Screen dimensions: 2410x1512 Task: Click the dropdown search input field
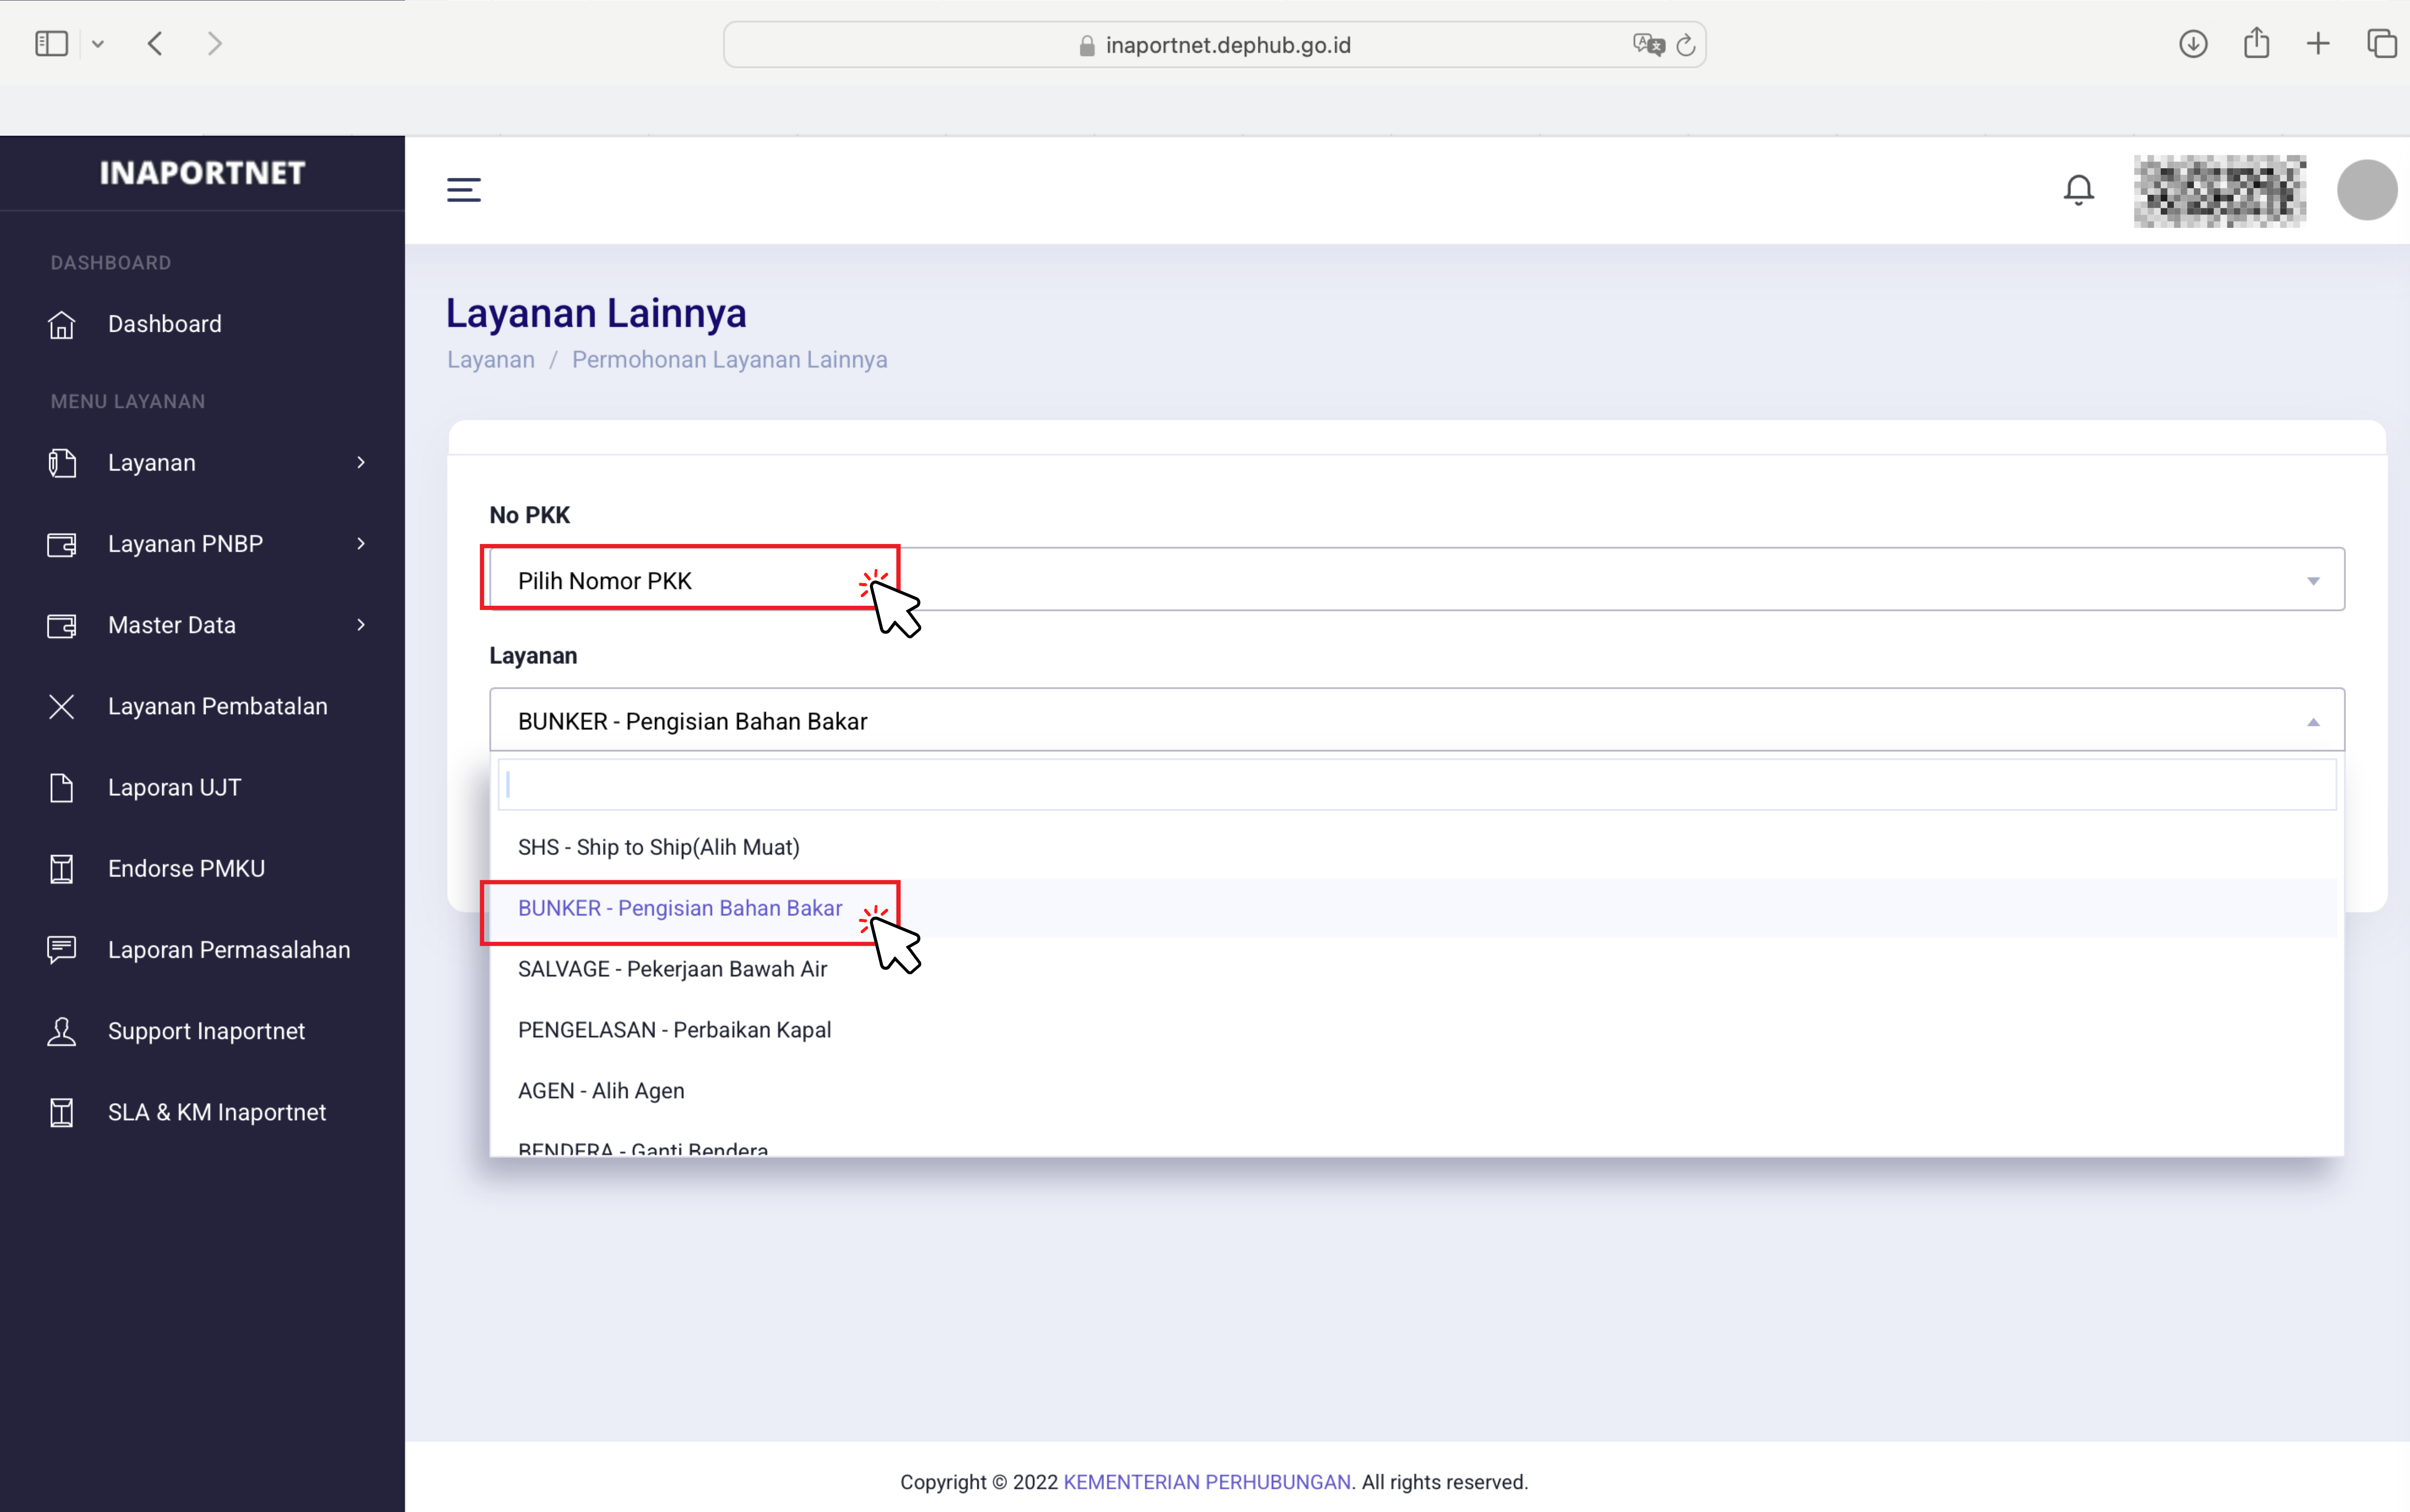(x=1416, y=785)
